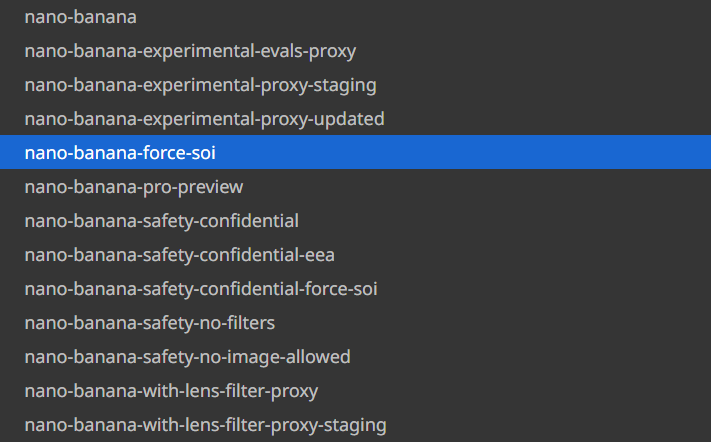Viewport: 711px width, 442px height.
Task: Pick the pro preview variant
Action: click(x=134, y=187)
